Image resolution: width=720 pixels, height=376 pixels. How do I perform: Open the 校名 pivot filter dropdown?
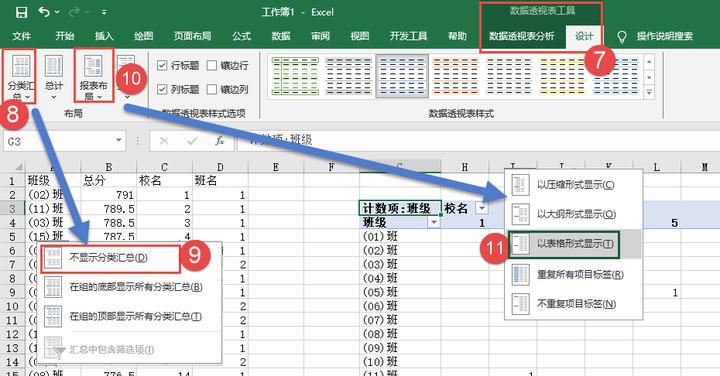coord(481,208)
